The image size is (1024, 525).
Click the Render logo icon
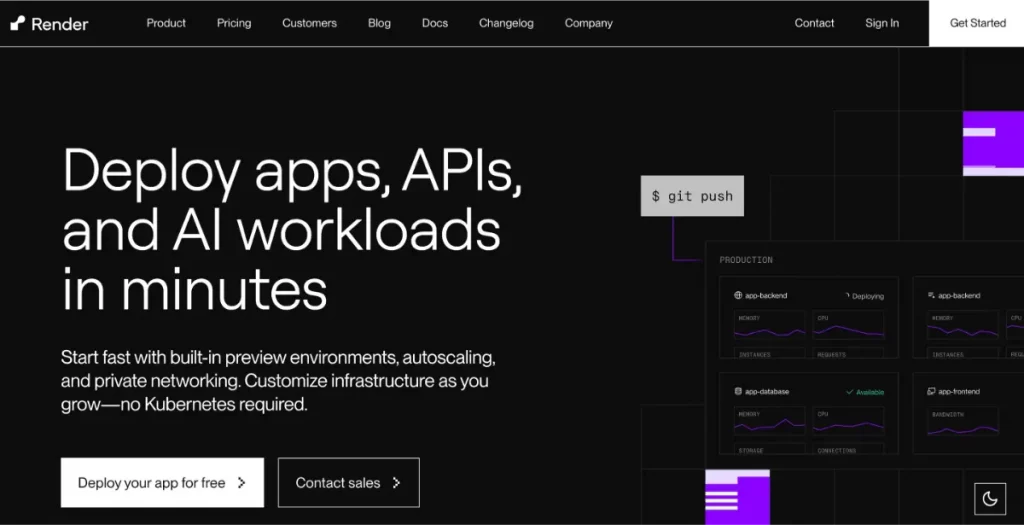[x=17, y=23]
